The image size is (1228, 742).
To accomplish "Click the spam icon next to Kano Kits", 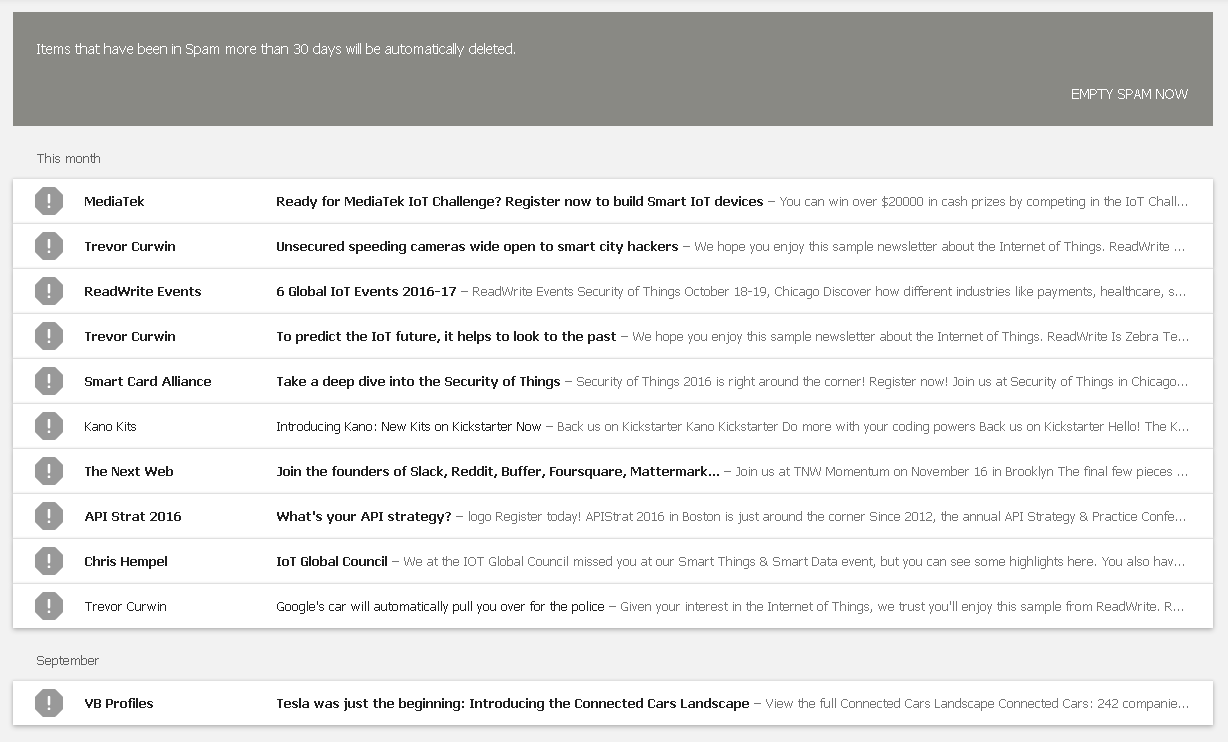I will click(48, 426).
